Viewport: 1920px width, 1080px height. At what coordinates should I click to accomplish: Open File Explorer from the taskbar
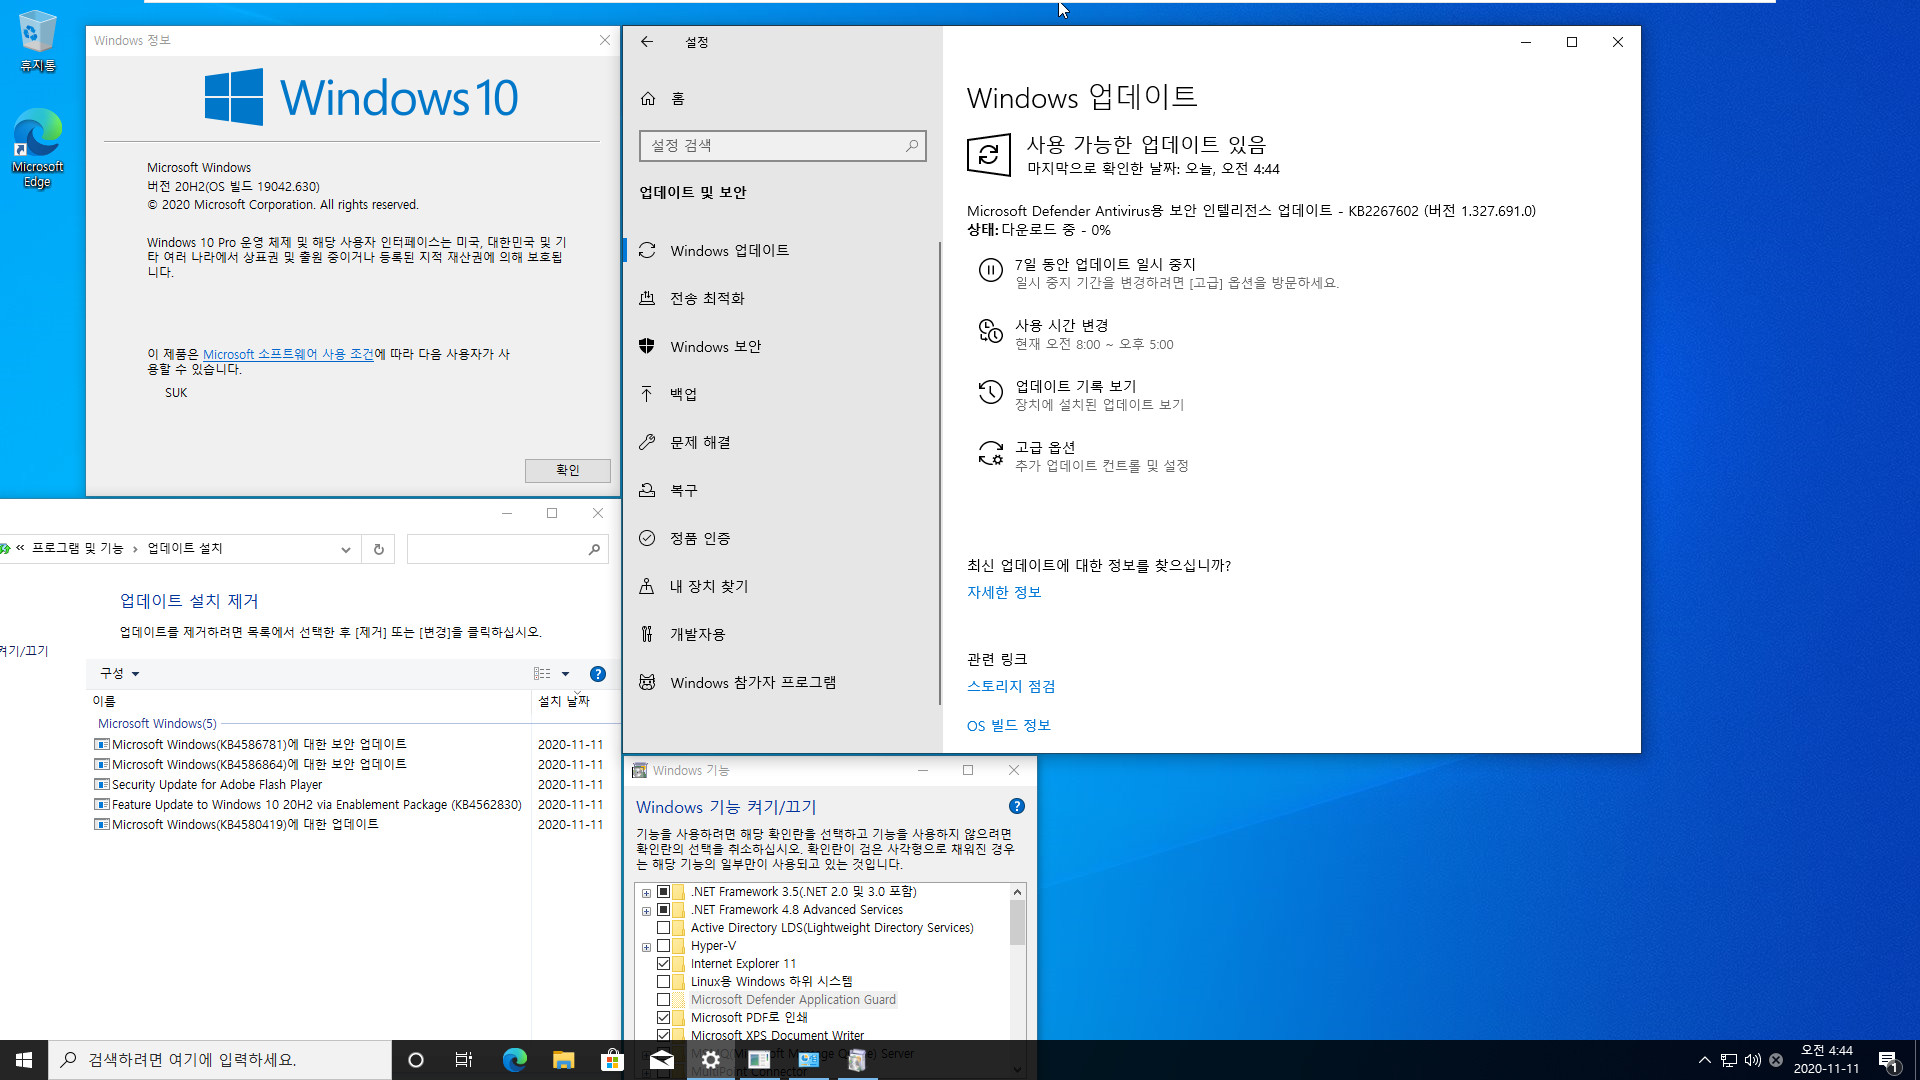point(563,1060)
